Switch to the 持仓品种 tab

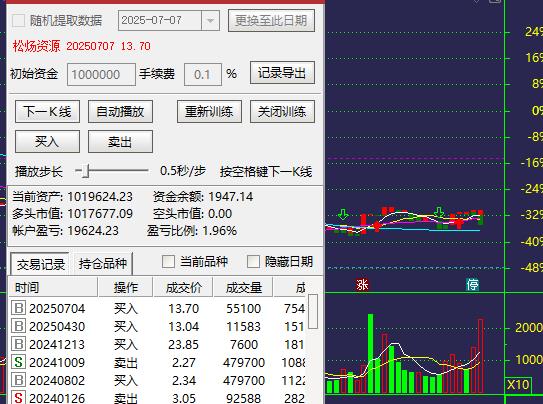pos(103,264)
